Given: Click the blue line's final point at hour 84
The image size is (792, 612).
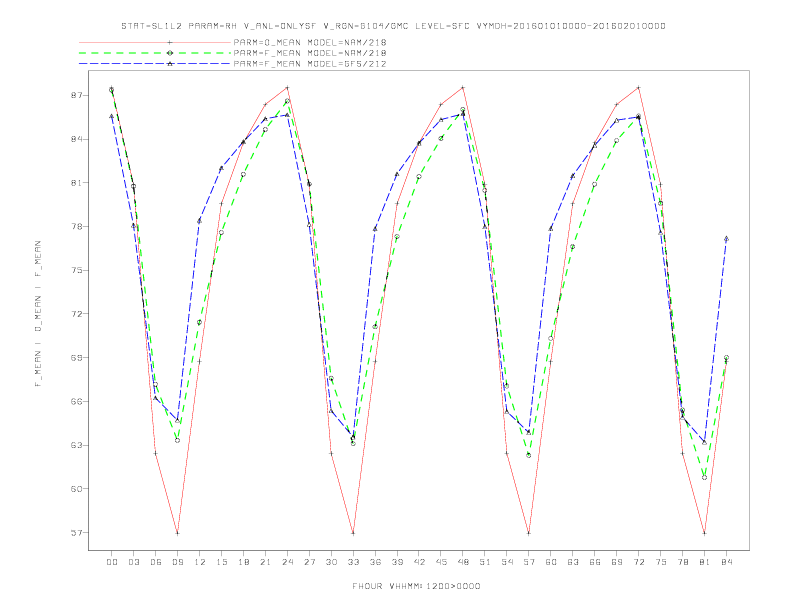Looking at the screenshot, I should pos(726,238).
